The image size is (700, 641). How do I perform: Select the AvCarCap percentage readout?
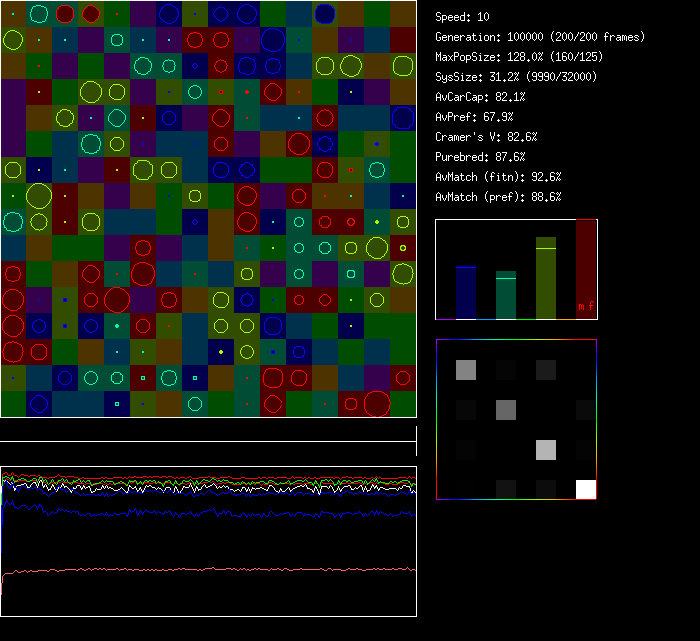(x=481, y=97)
